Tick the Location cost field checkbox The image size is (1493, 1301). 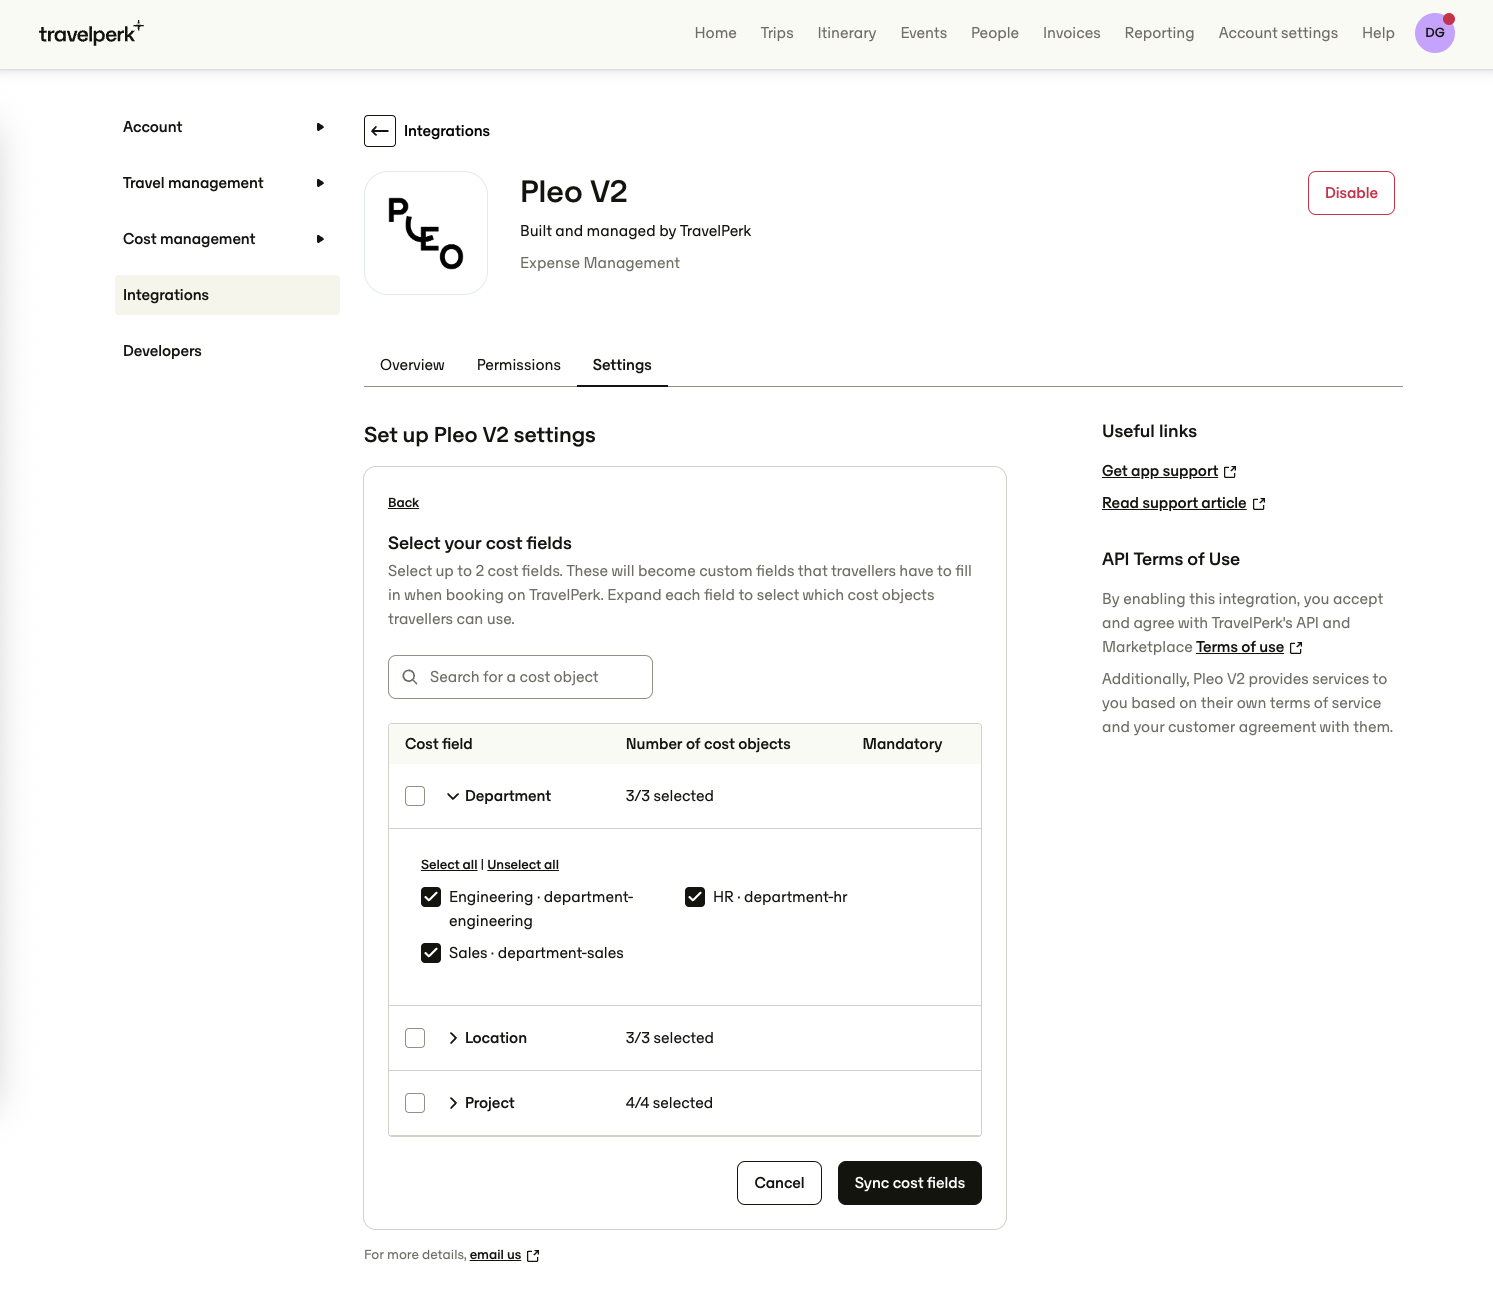click(415, 1038)
